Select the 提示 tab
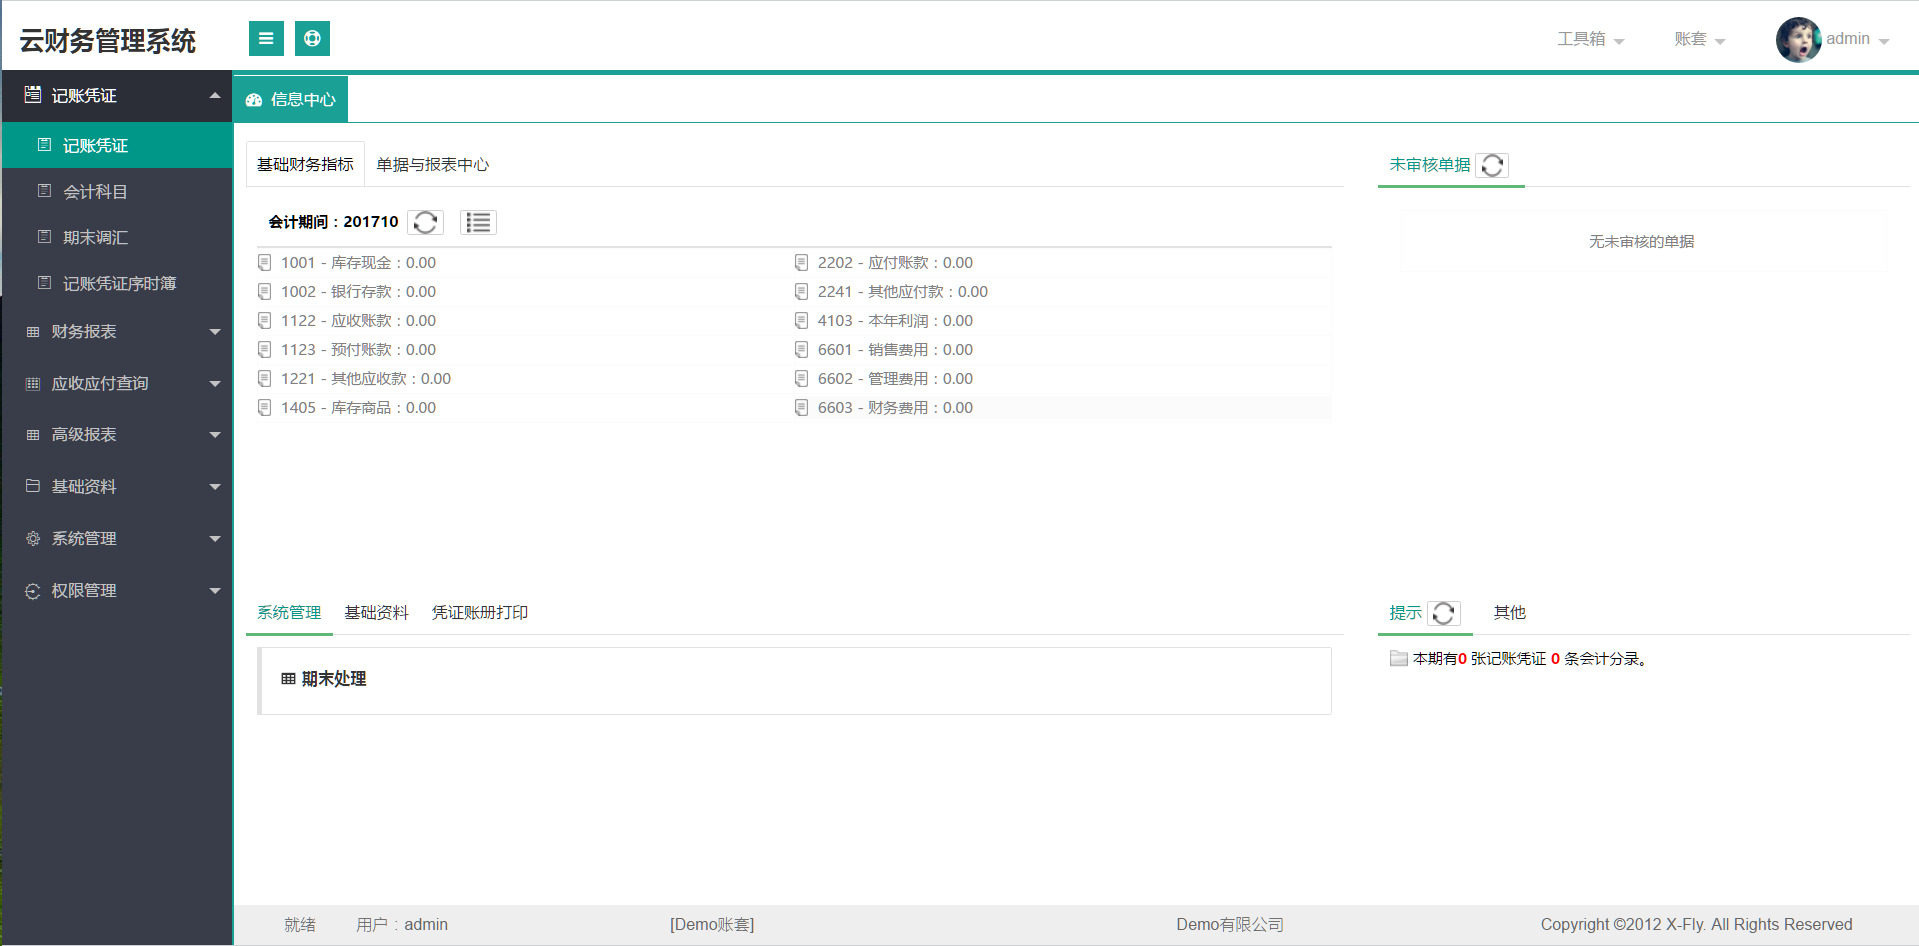 tap(1405, 613)
